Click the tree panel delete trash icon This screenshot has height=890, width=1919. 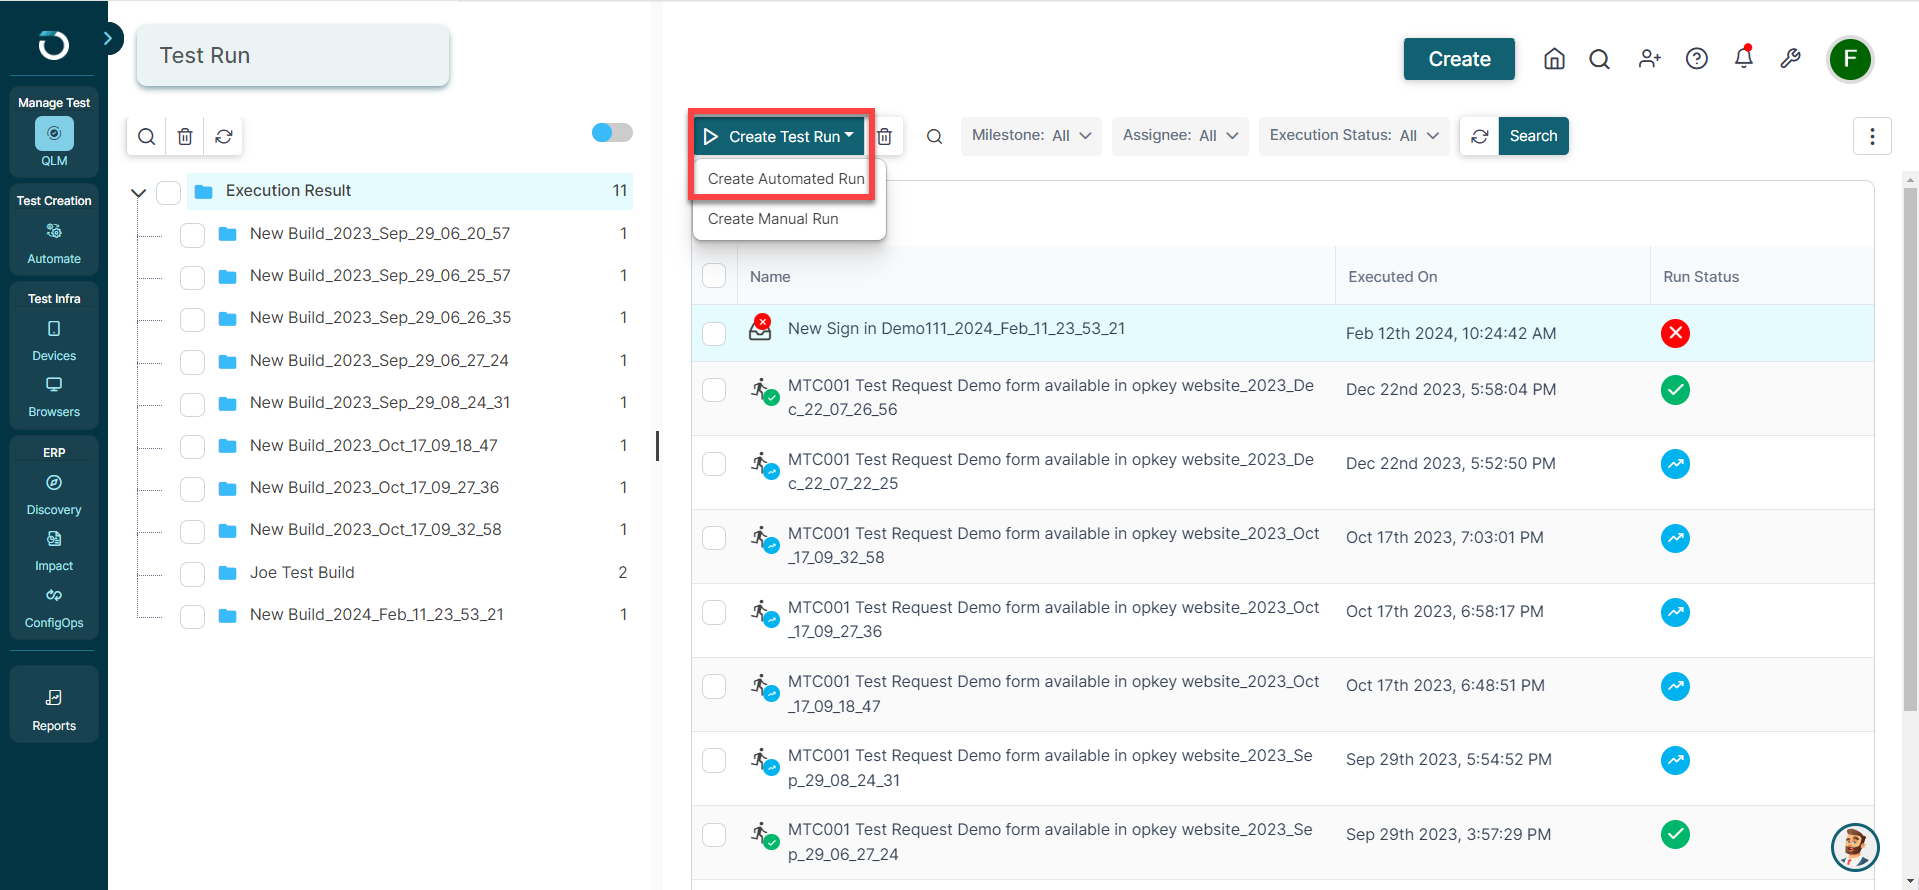[185, 137]
